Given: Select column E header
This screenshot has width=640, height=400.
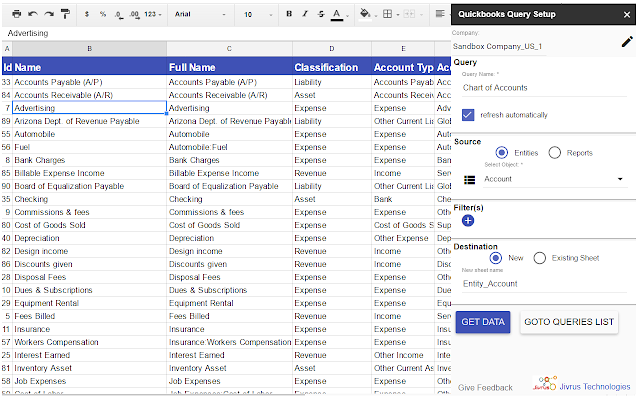Looking at the screenshot, I should [x=403, y=49].
